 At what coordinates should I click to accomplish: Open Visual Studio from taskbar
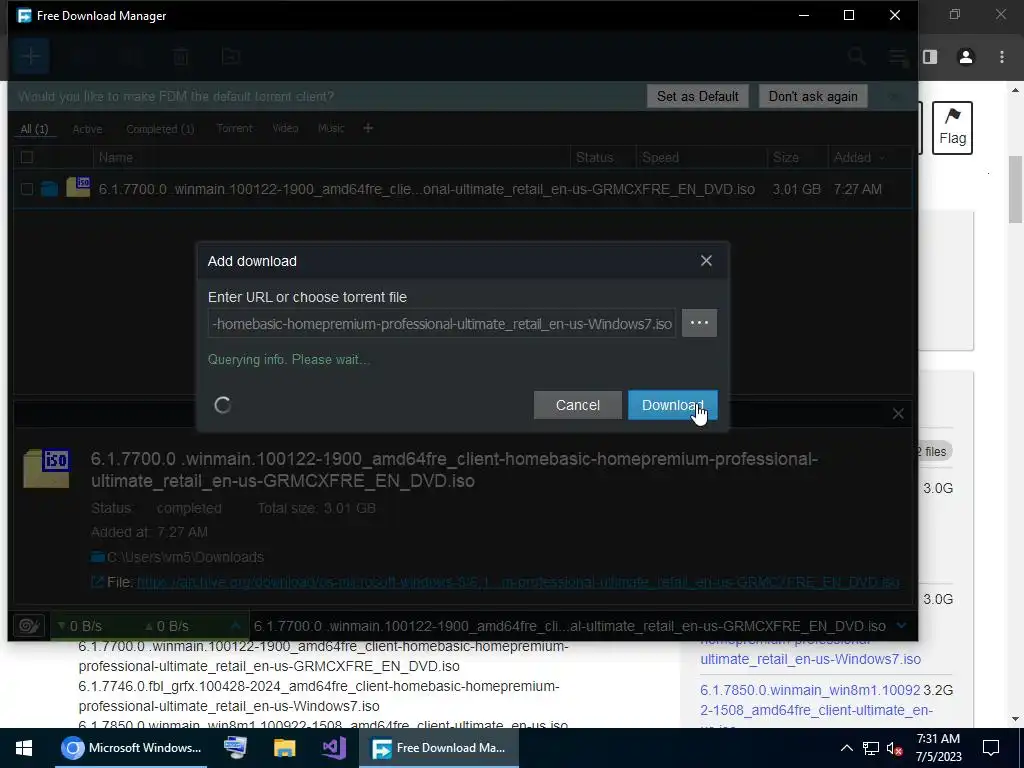click(x=333, y=748)
